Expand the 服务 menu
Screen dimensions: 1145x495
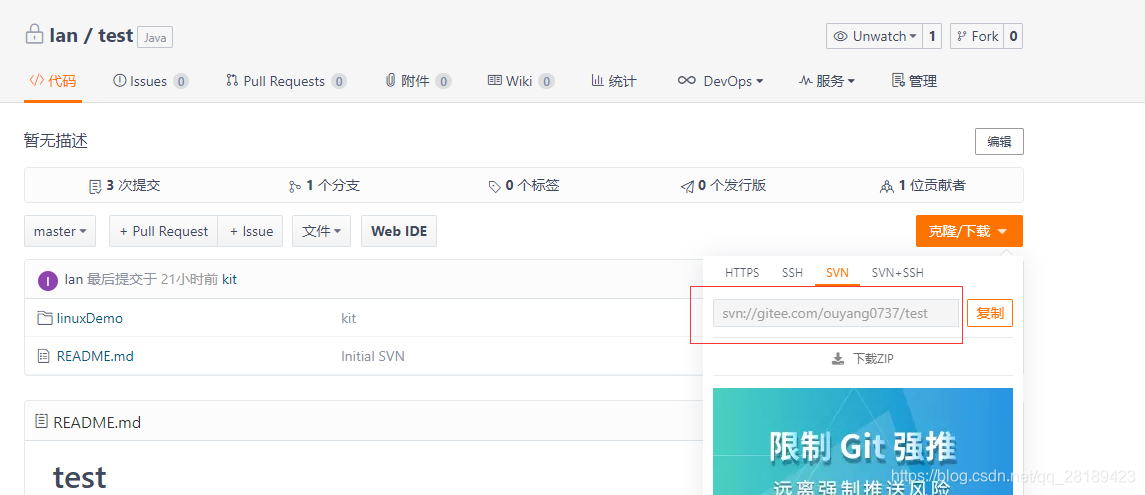click(827, 80)
